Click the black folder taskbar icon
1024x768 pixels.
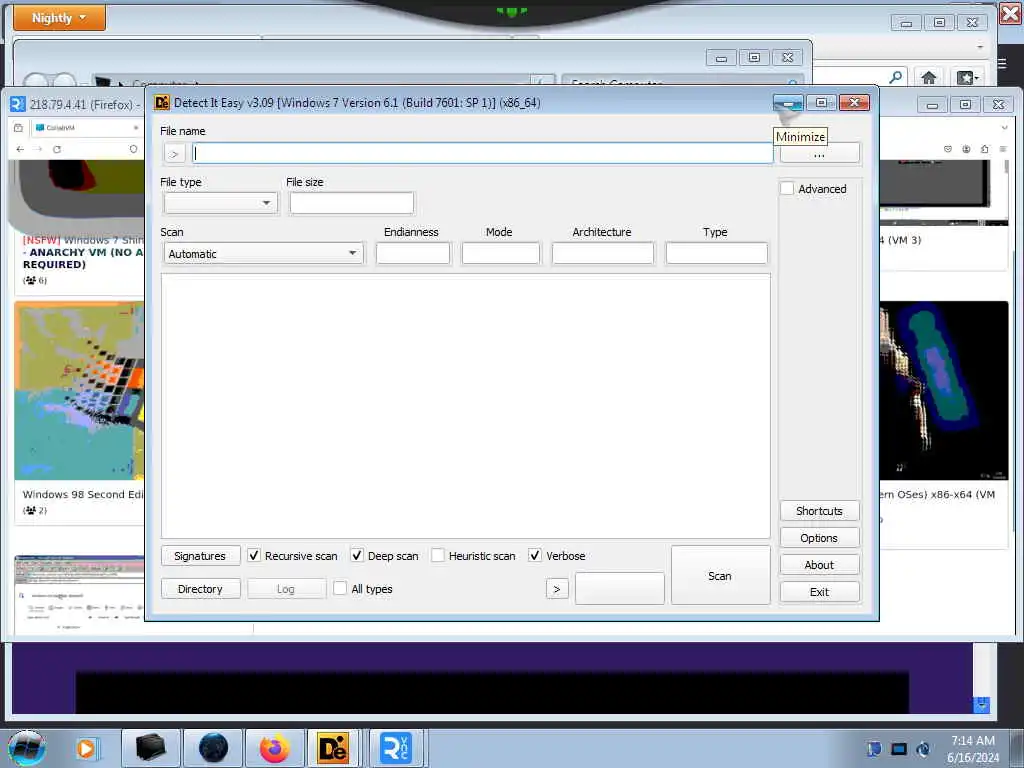(x=151, y=748)
